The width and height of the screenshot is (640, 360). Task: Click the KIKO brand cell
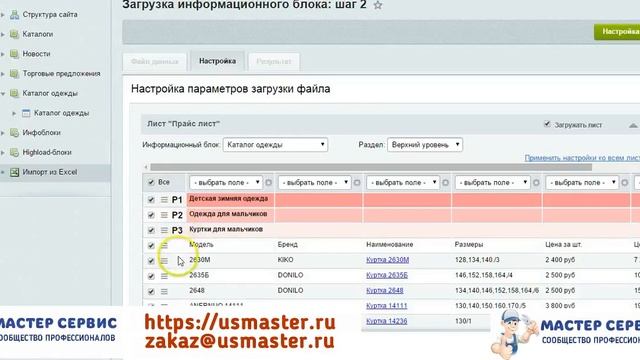[x=285, y=260]
